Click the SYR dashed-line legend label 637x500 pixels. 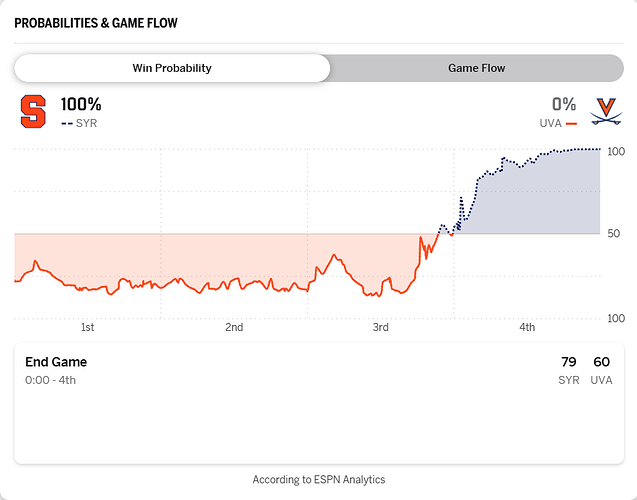[79, 123]
